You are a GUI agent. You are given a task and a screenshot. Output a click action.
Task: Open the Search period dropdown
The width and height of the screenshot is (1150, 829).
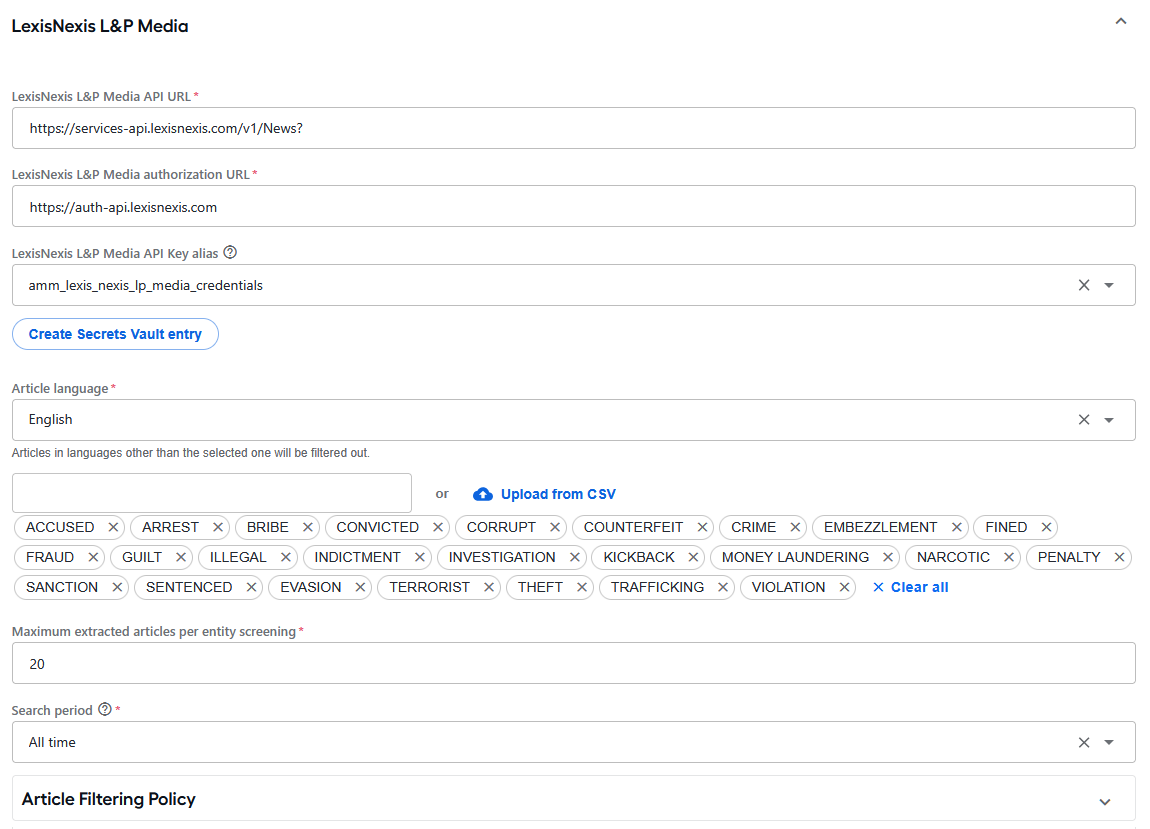[1109, 742]
